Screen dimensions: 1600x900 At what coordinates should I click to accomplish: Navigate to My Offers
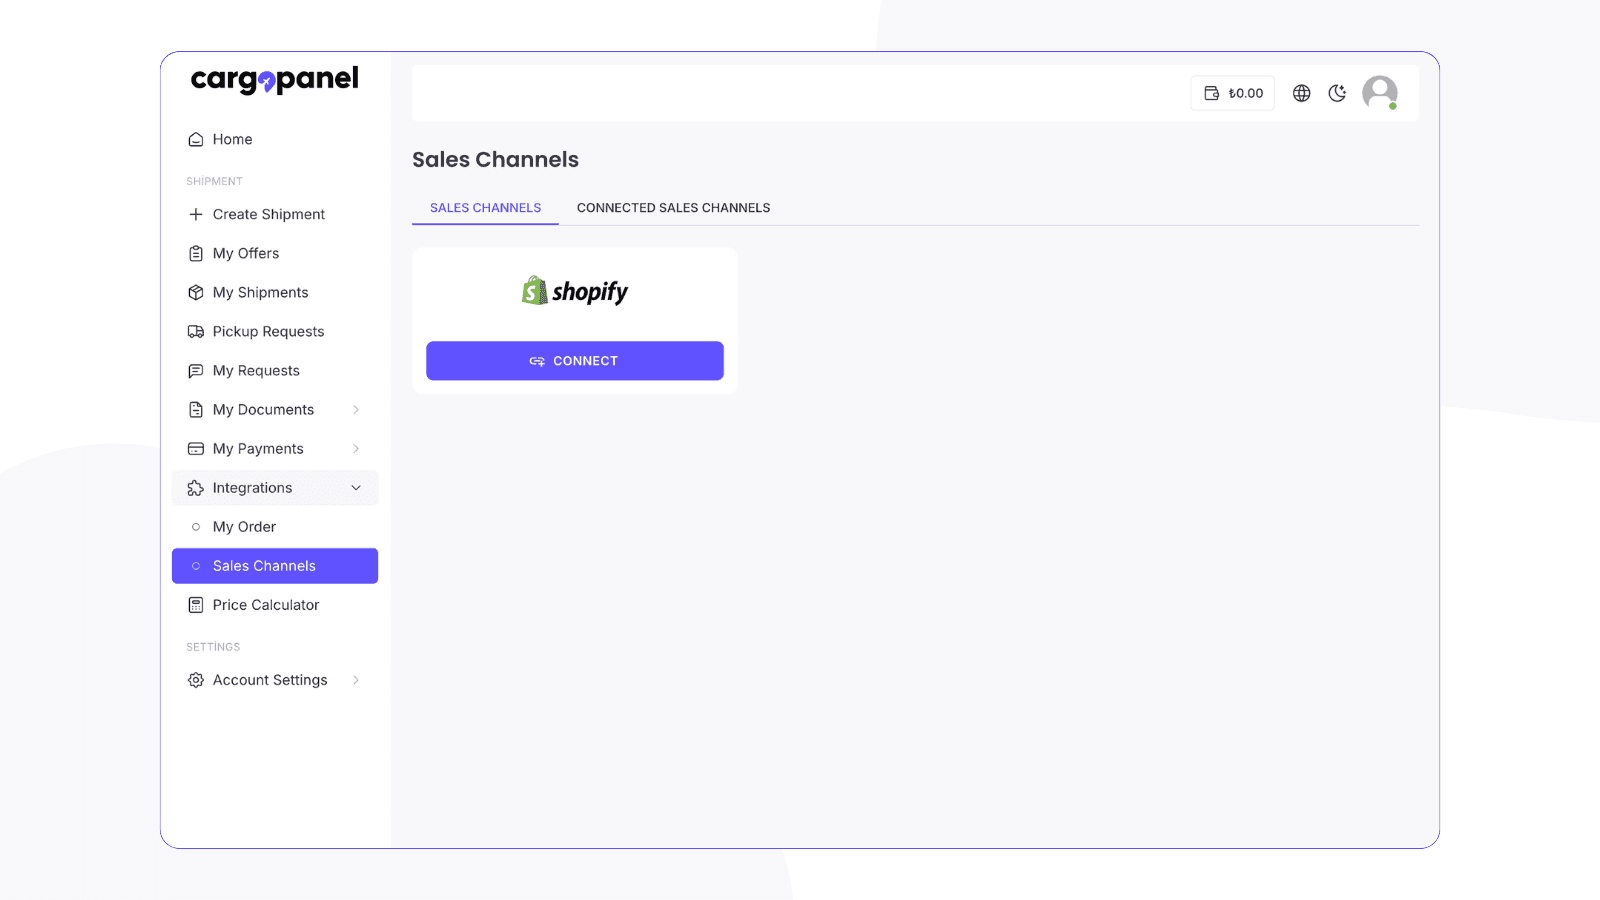244,253
